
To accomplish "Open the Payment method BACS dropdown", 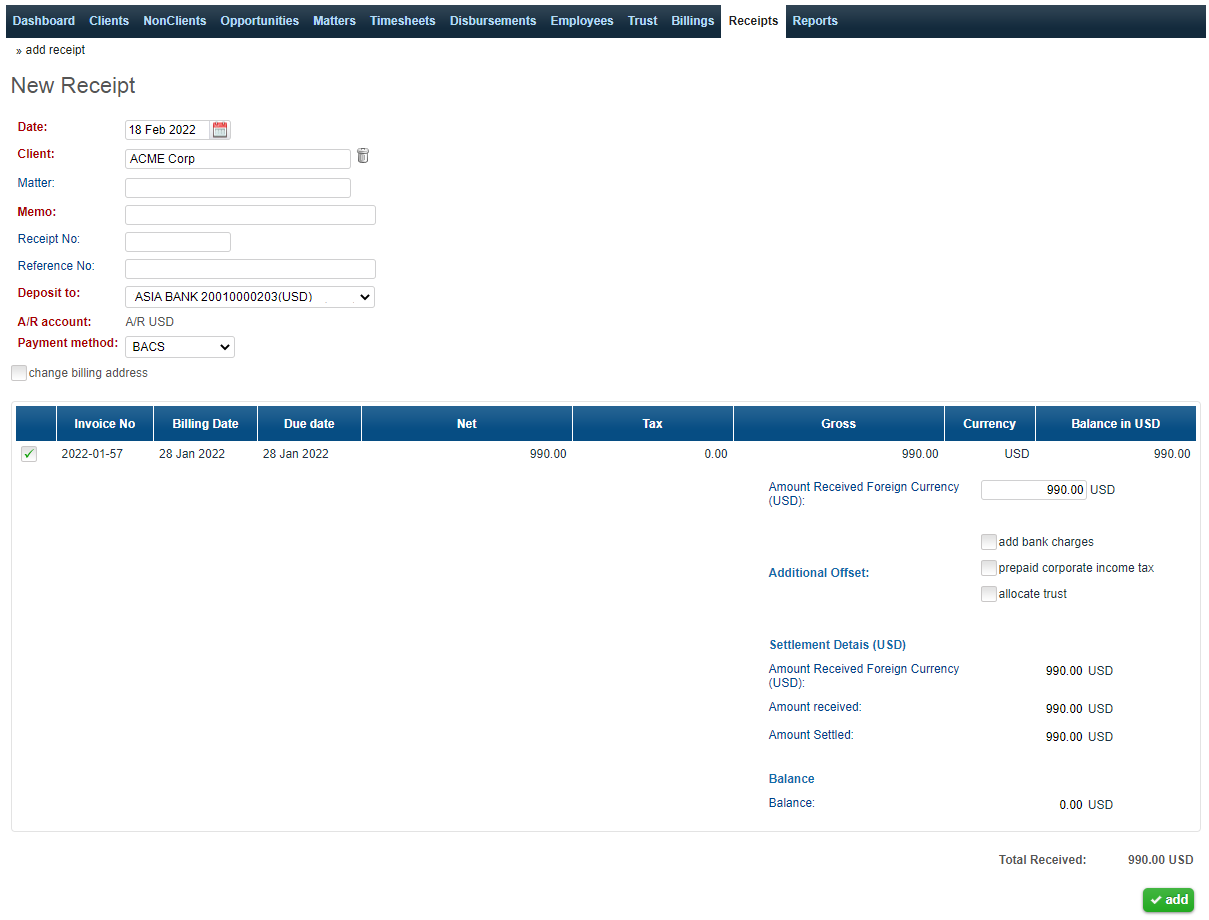I will (x=179, y=347).
